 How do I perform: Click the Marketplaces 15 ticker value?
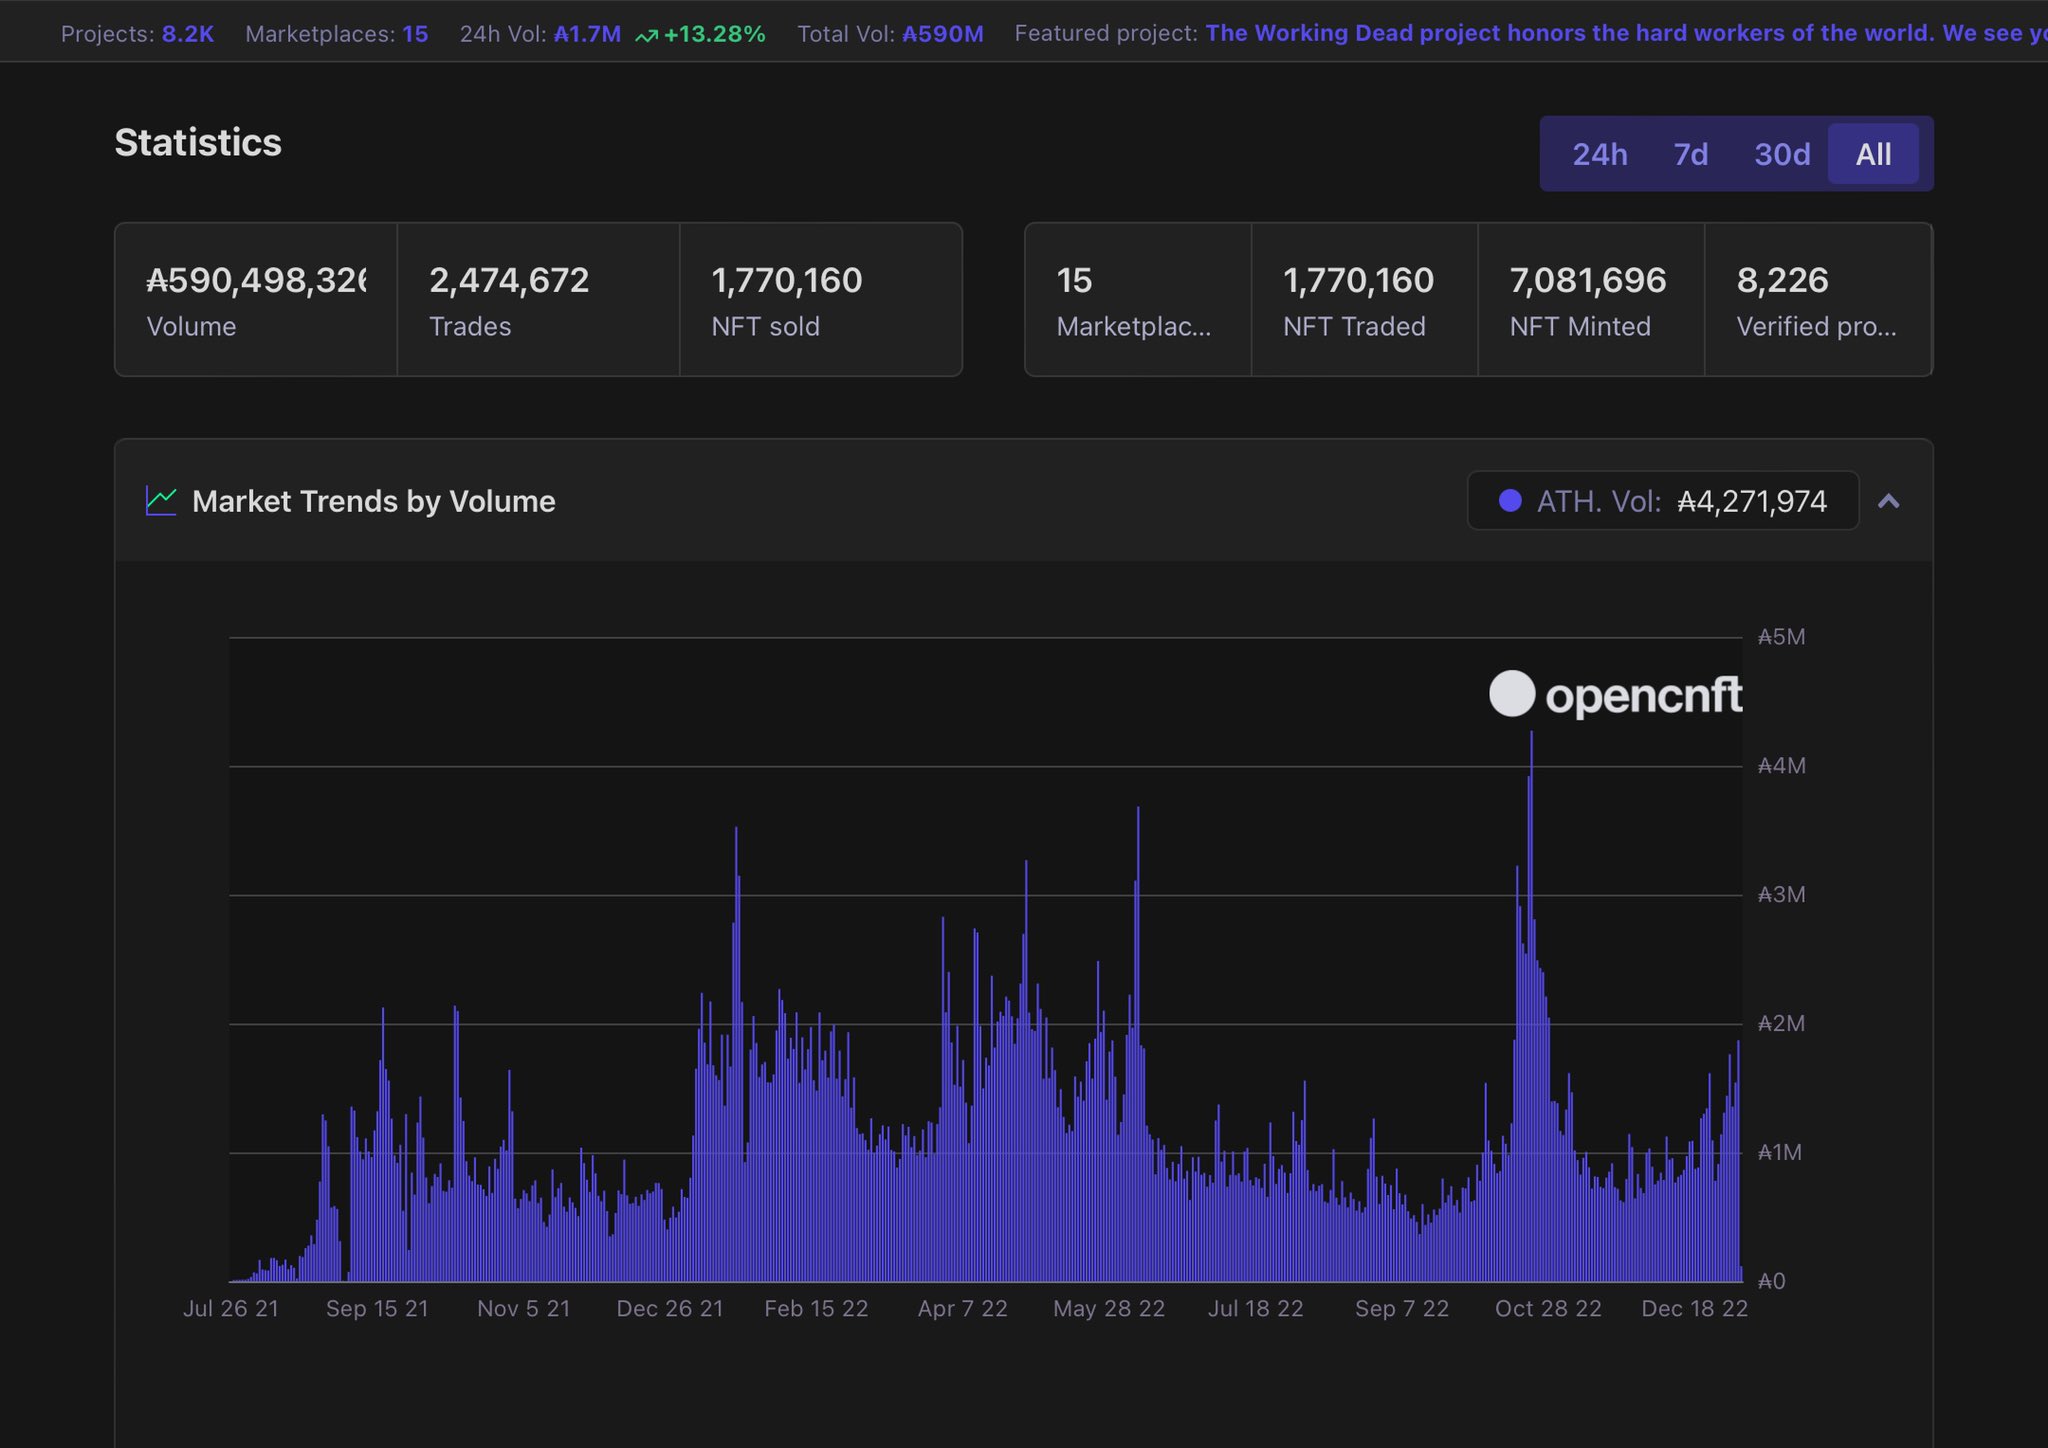[415, 34]
